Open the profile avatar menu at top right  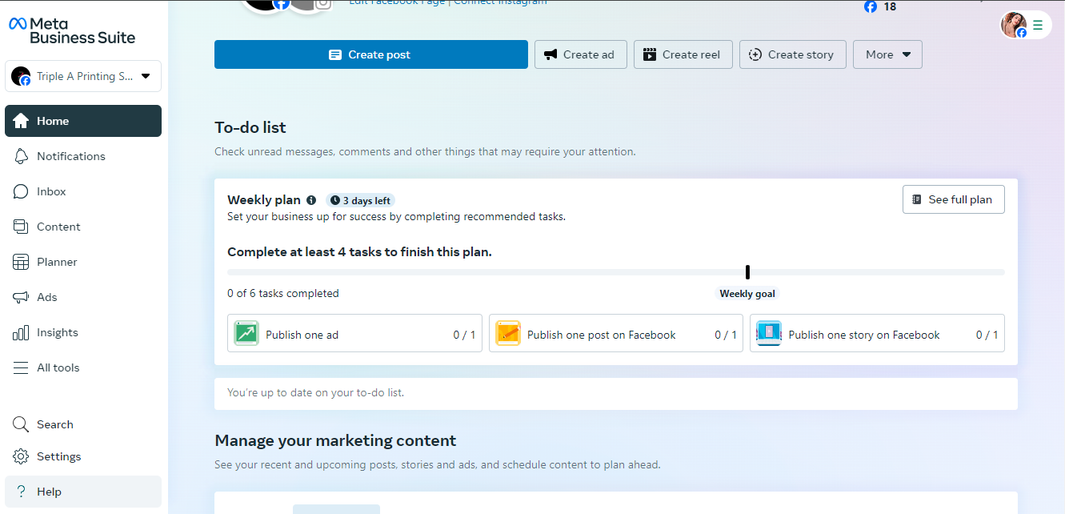tap(1026, 25)
